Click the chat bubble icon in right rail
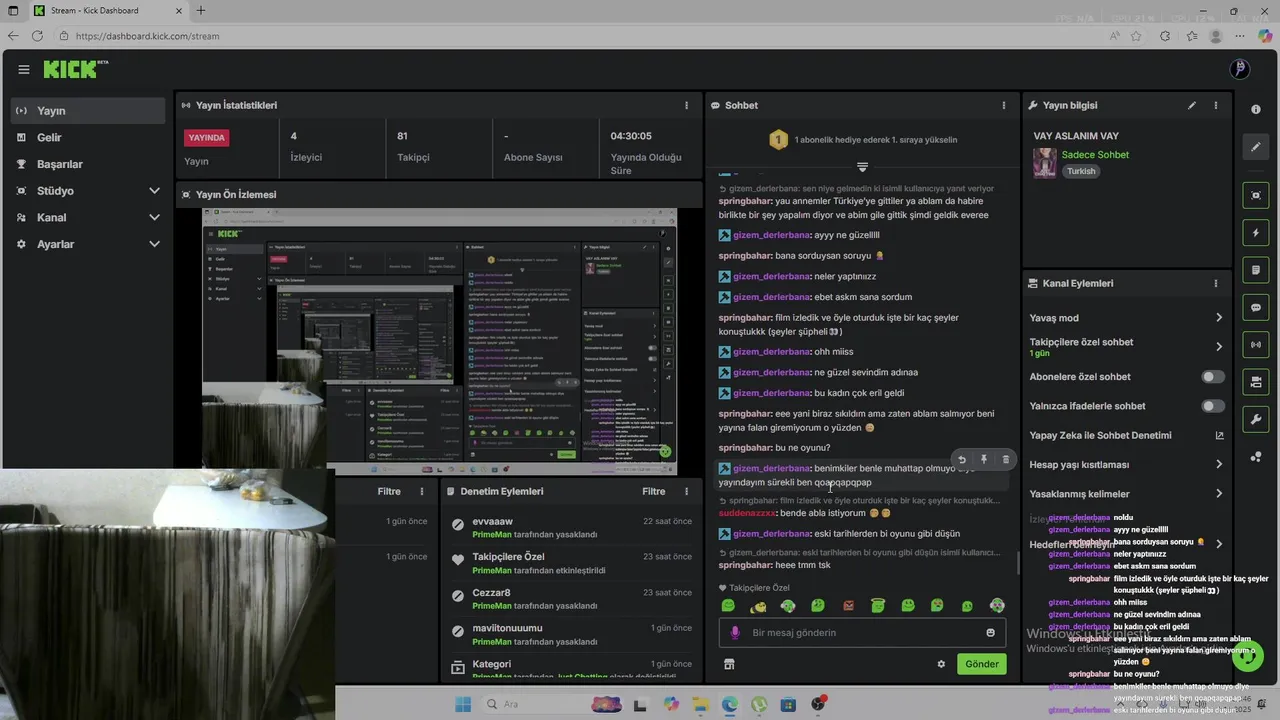The width and height of the screenshot is (1280, 720). 1256,307
